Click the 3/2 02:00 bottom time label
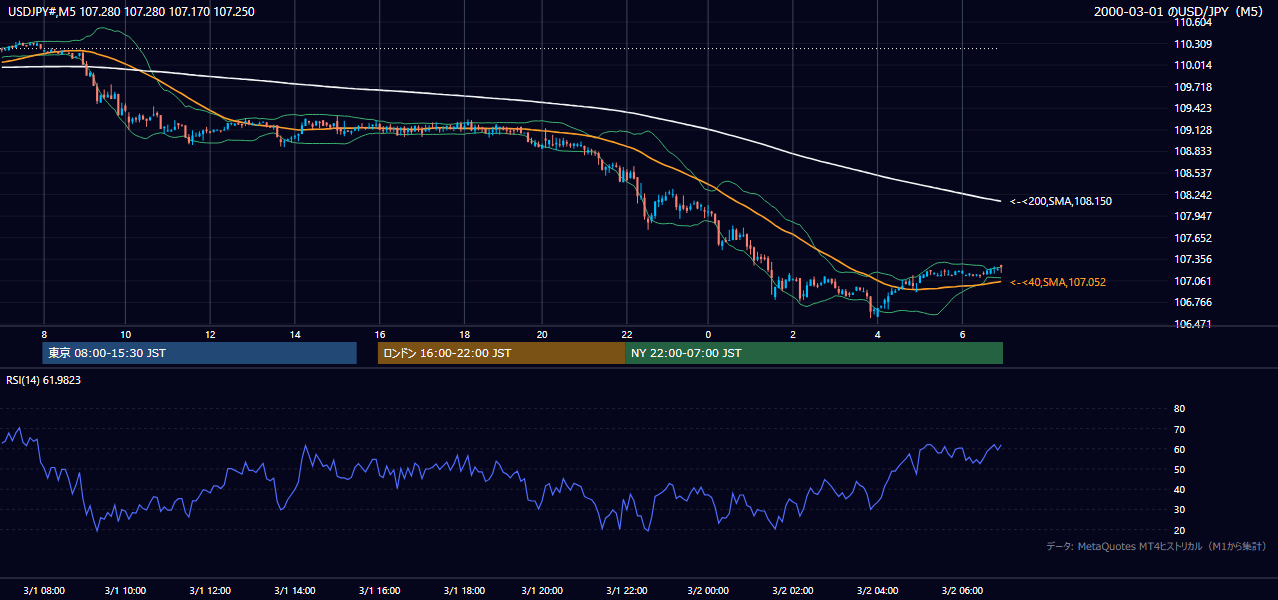Screen dimensions: 1278x600 (794, 591)
